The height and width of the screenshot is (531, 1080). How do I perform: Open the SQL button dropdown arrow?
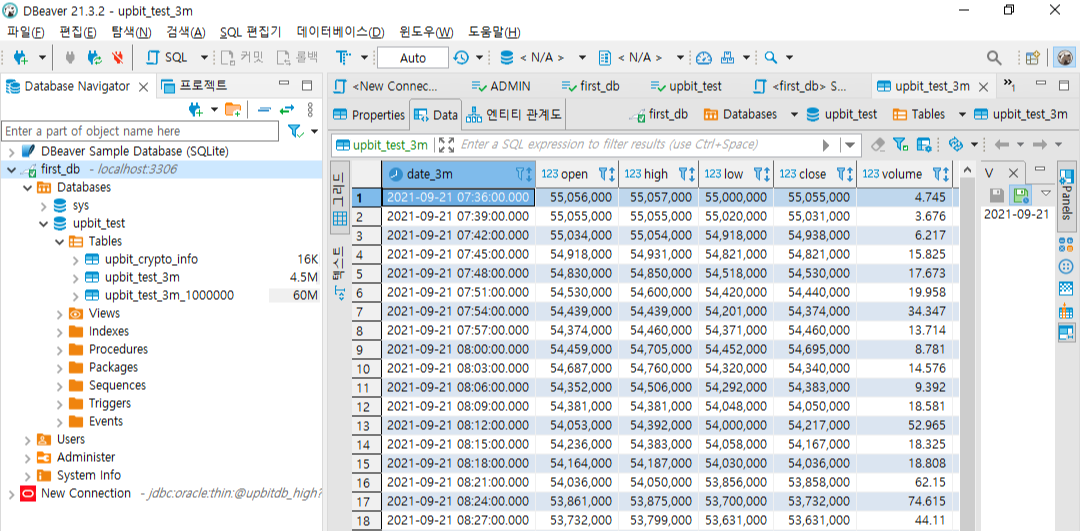coord(204,58)
